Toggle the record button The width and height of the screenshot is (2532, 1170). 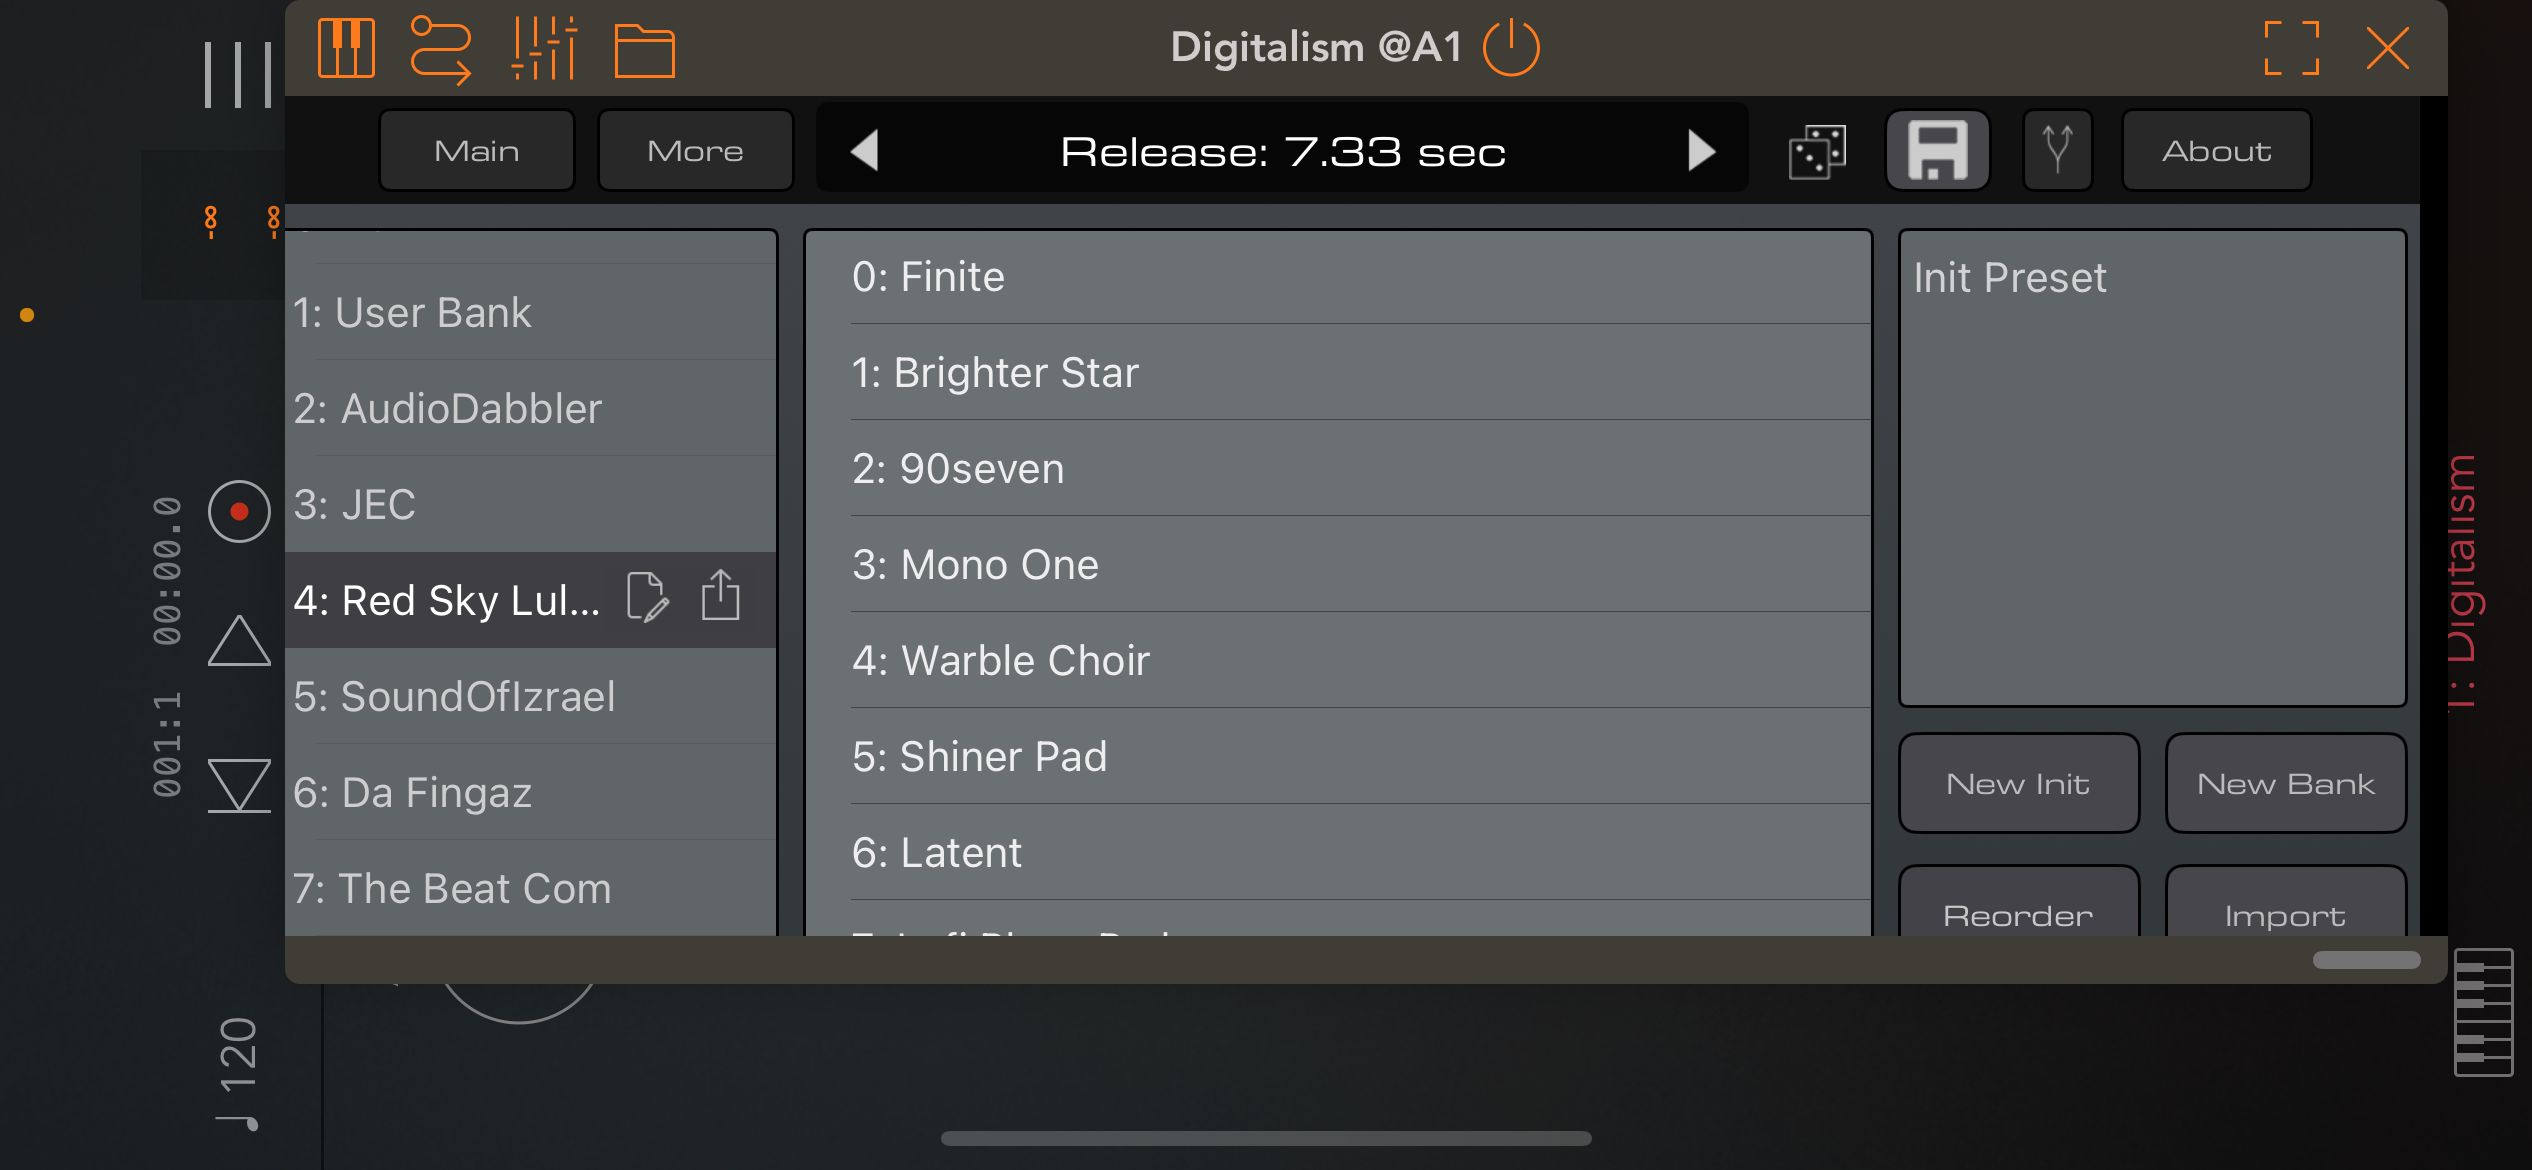click(x=239, y=512)
